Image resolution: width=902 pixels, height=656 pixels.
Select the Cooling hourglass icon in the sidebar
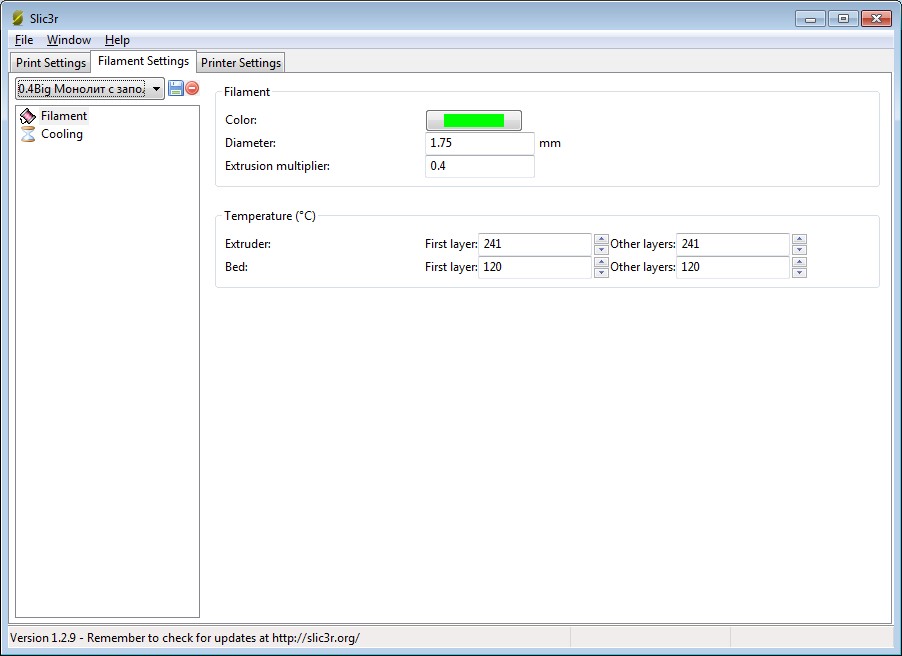[x=28, y=134]
